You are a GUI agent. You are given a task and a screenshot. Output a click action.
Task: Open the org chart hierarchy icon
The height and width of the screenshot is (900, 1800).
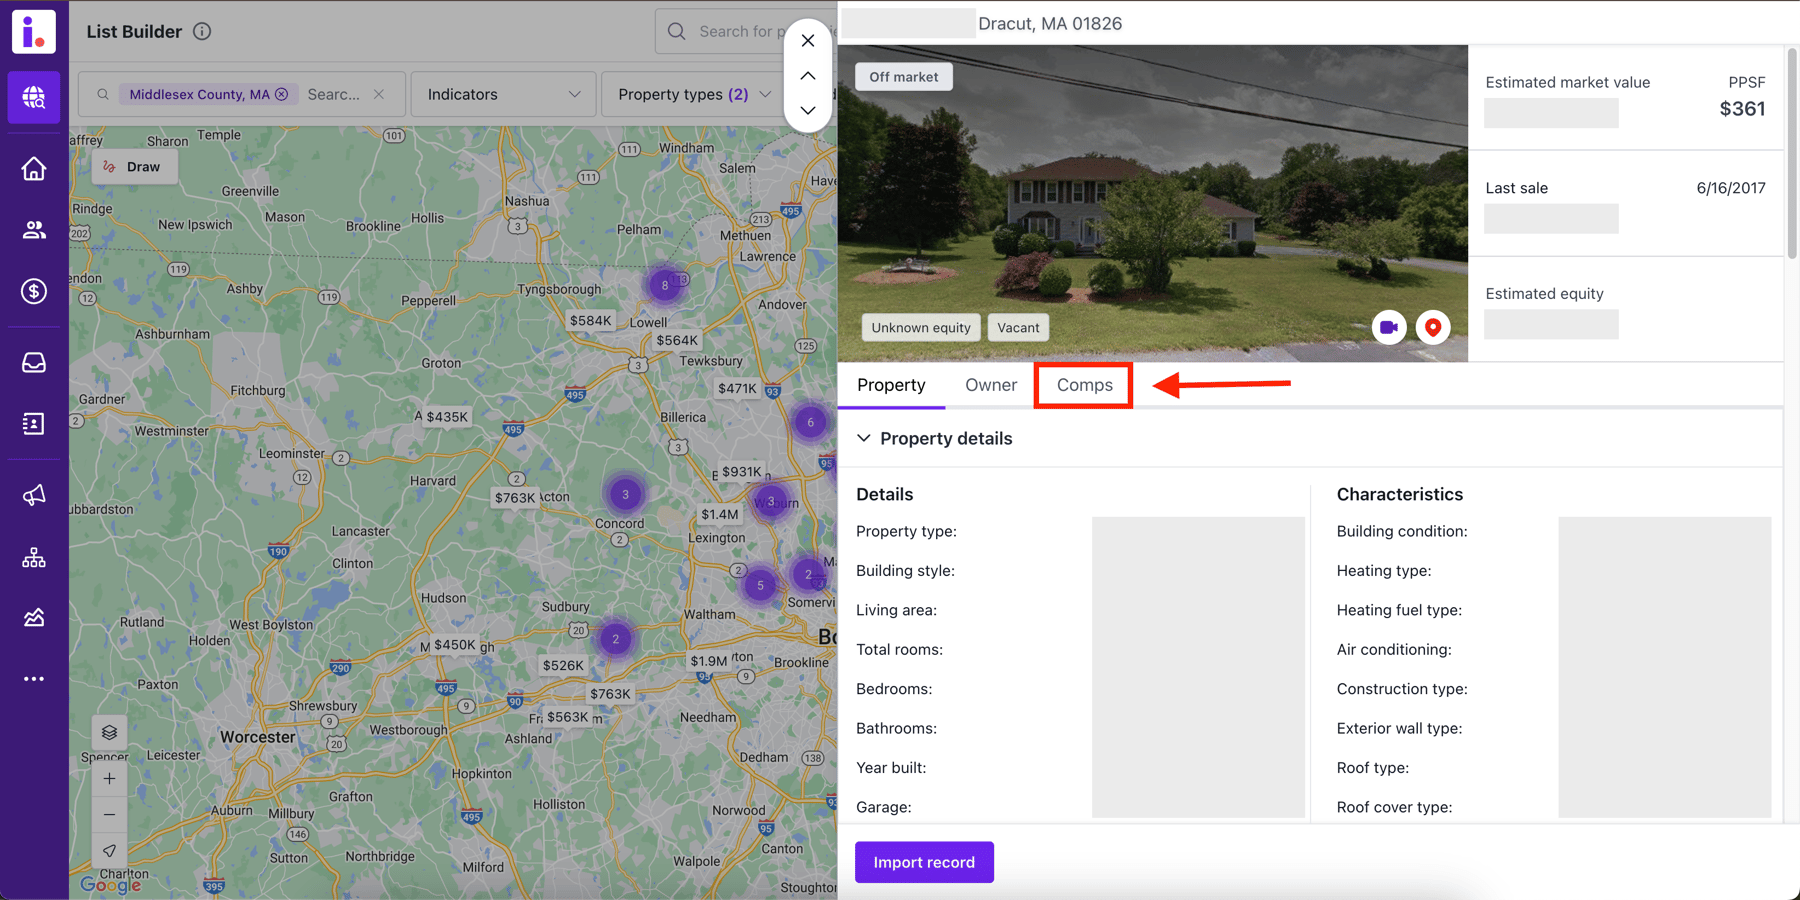34,557
